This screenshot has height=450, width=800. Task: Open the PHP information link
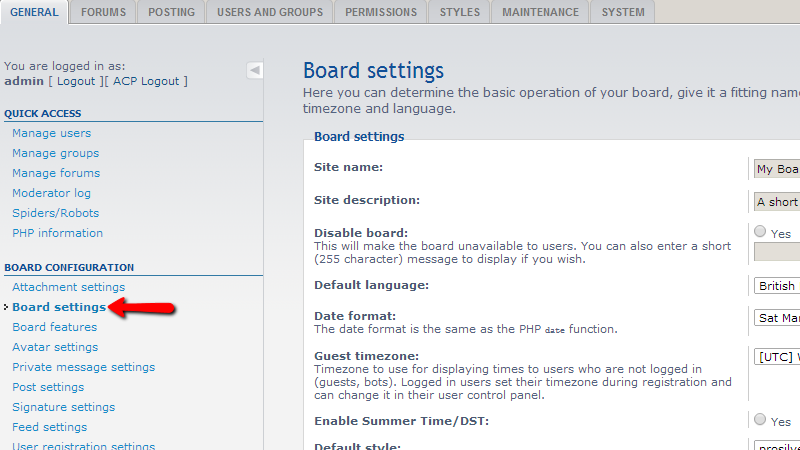[57, 233]
